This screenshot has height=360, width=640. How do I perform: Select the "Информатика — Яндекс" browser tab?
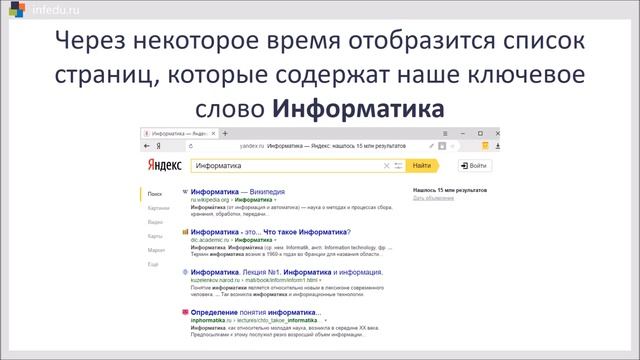coord(180,133)
